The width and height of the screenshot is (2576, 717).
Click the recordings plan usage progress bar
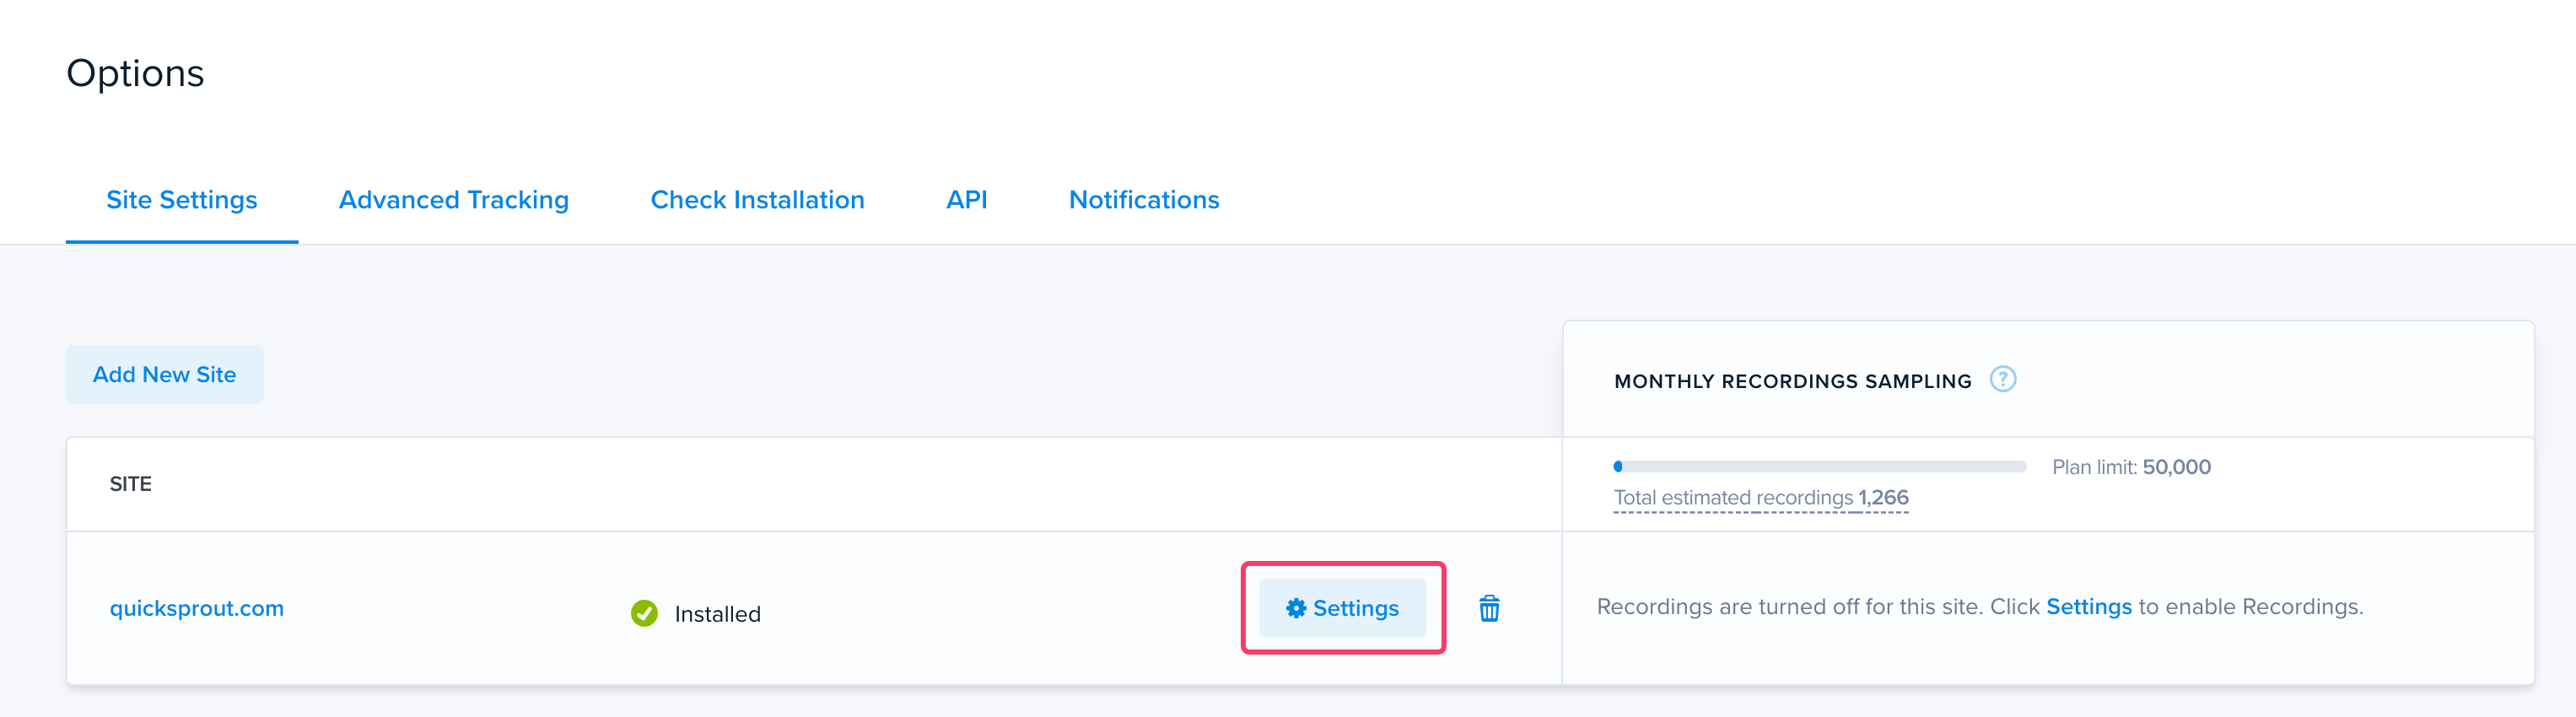tap(1819, 466)
